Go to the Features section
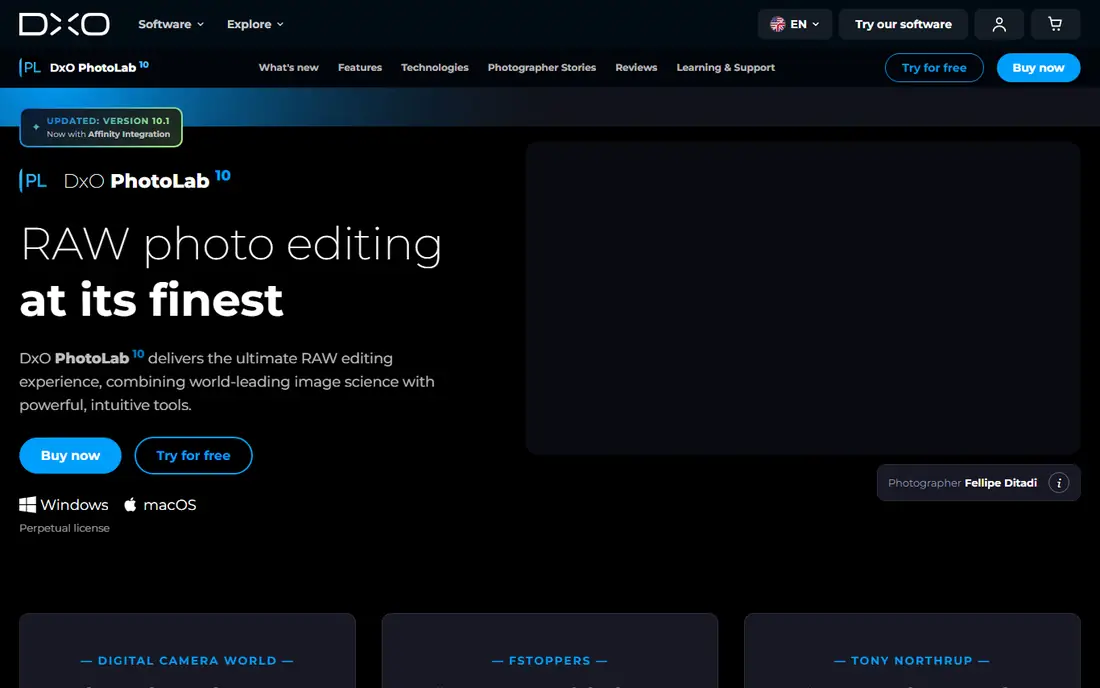Image resolution: width=1100 pixels, height=688 pixels. click(360, 67)
